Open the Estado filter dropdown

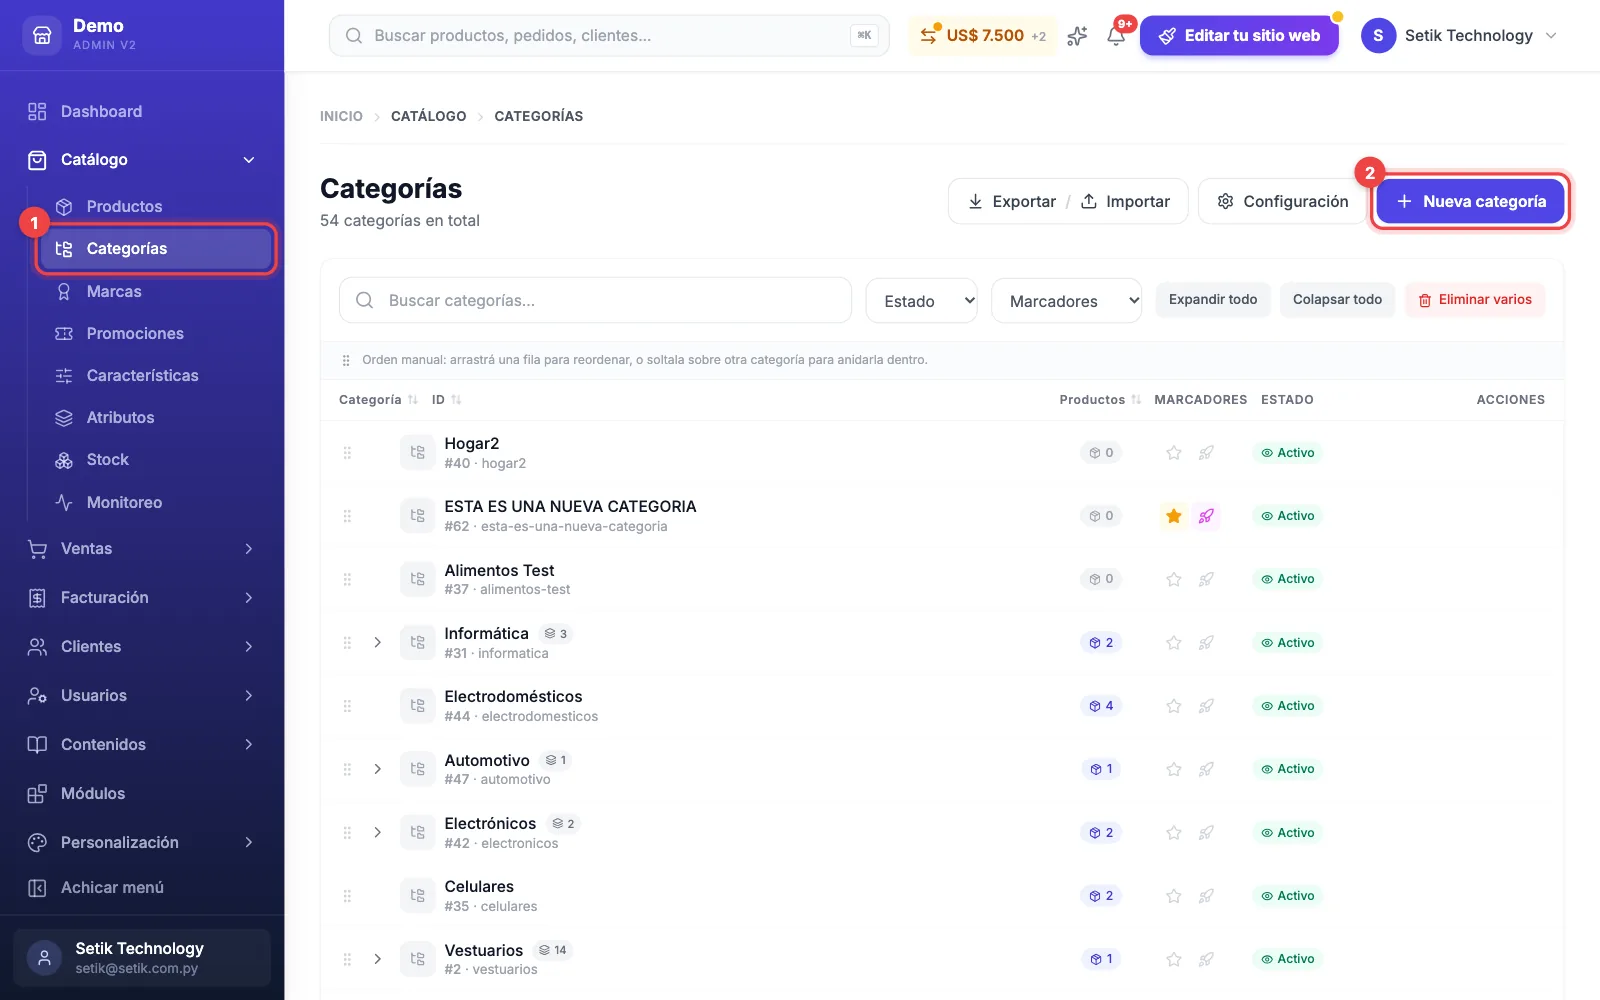click(922, 301)
